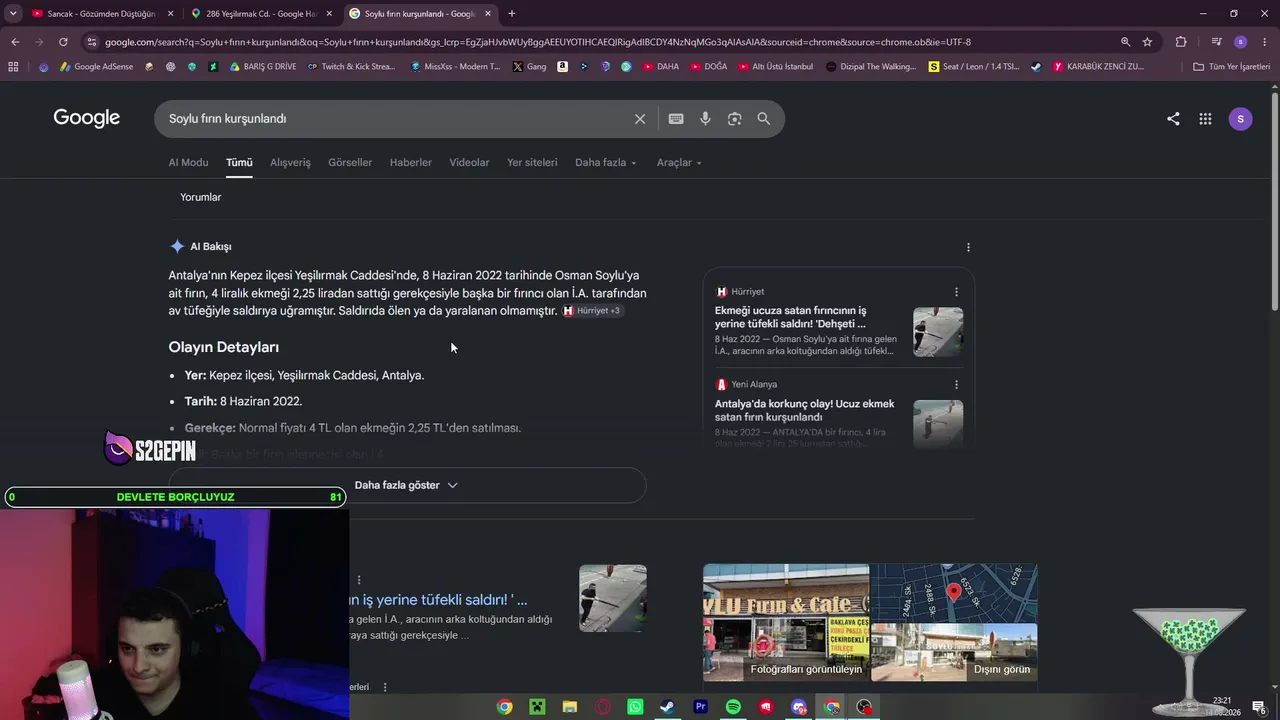Open the Dizipal The Walking... bookmark
This screenshot has height=720, width=1280.
871,67
